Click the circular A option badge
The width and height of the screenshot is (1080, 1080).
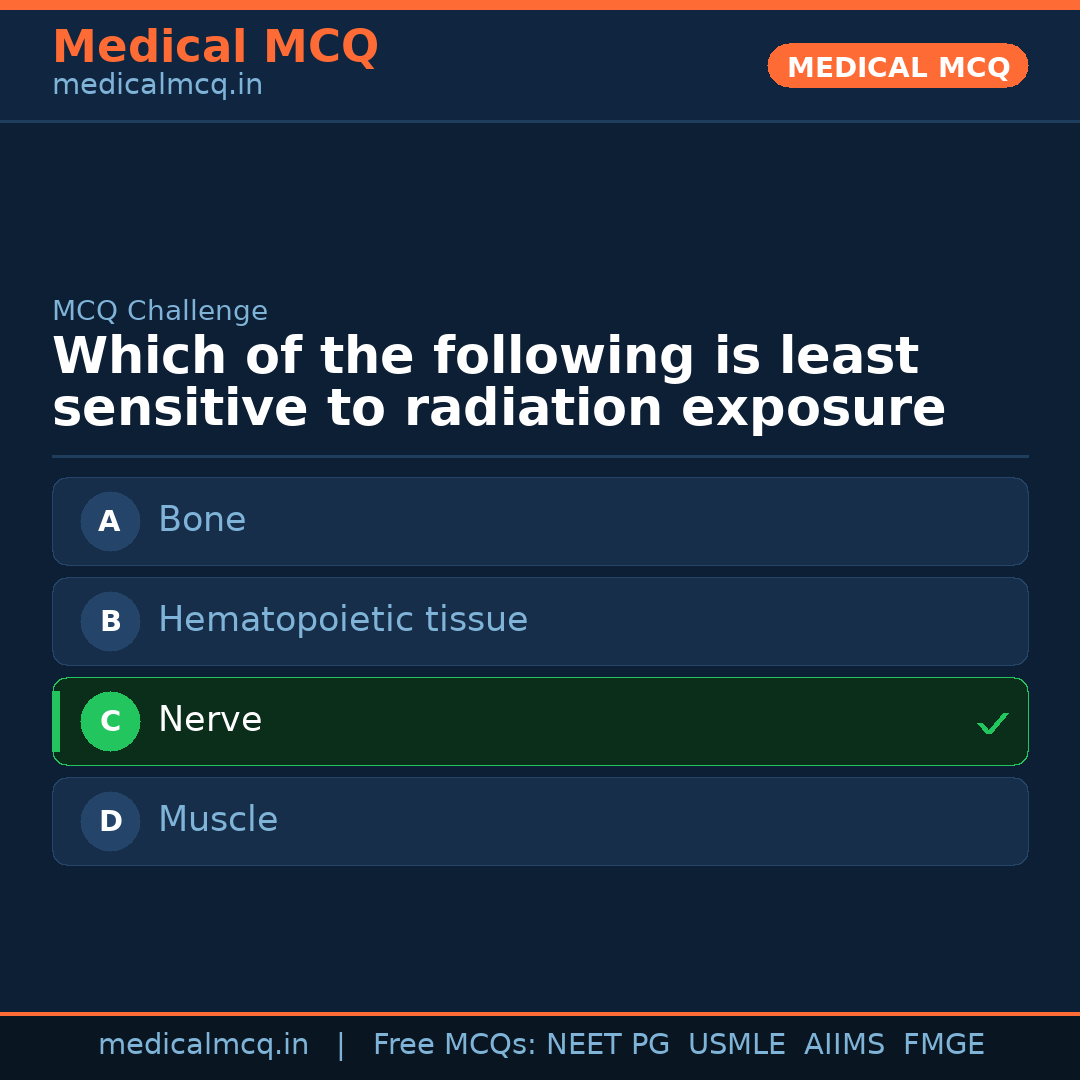click(109, 521)
